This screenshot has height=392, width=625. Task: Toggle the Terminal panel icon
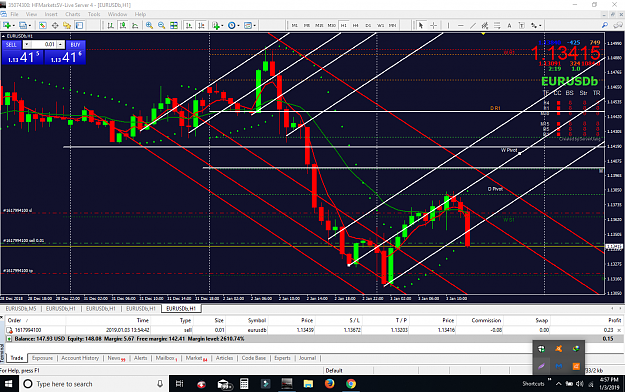tap(79, 26)
